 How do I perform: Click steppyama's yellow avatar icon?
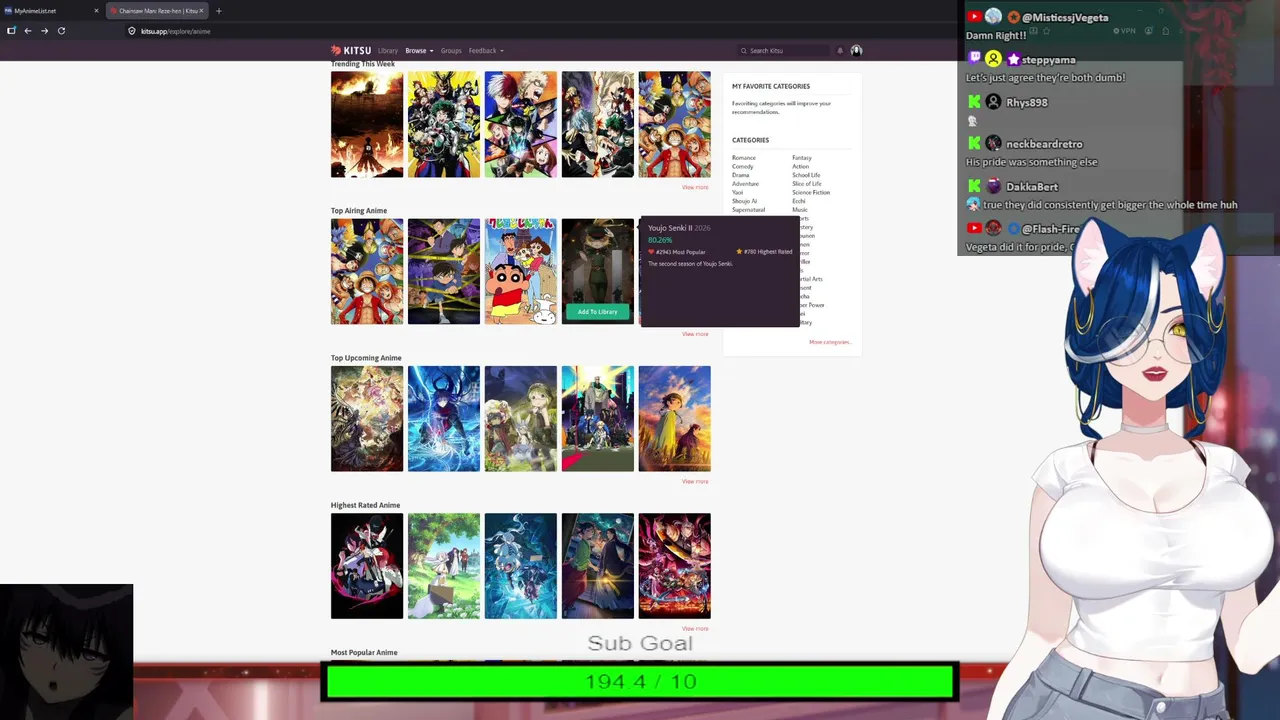[x=993, y=59]
